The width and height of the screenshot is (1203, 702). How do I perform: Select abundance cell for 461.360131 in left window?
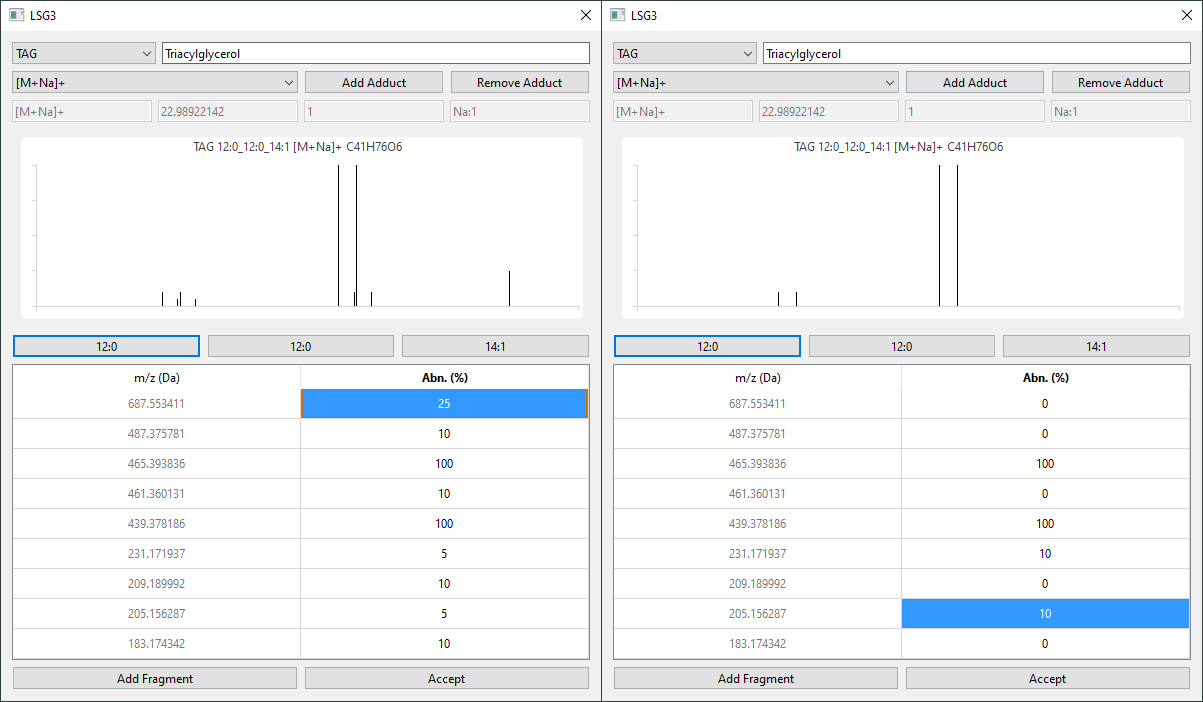[444, 493]
